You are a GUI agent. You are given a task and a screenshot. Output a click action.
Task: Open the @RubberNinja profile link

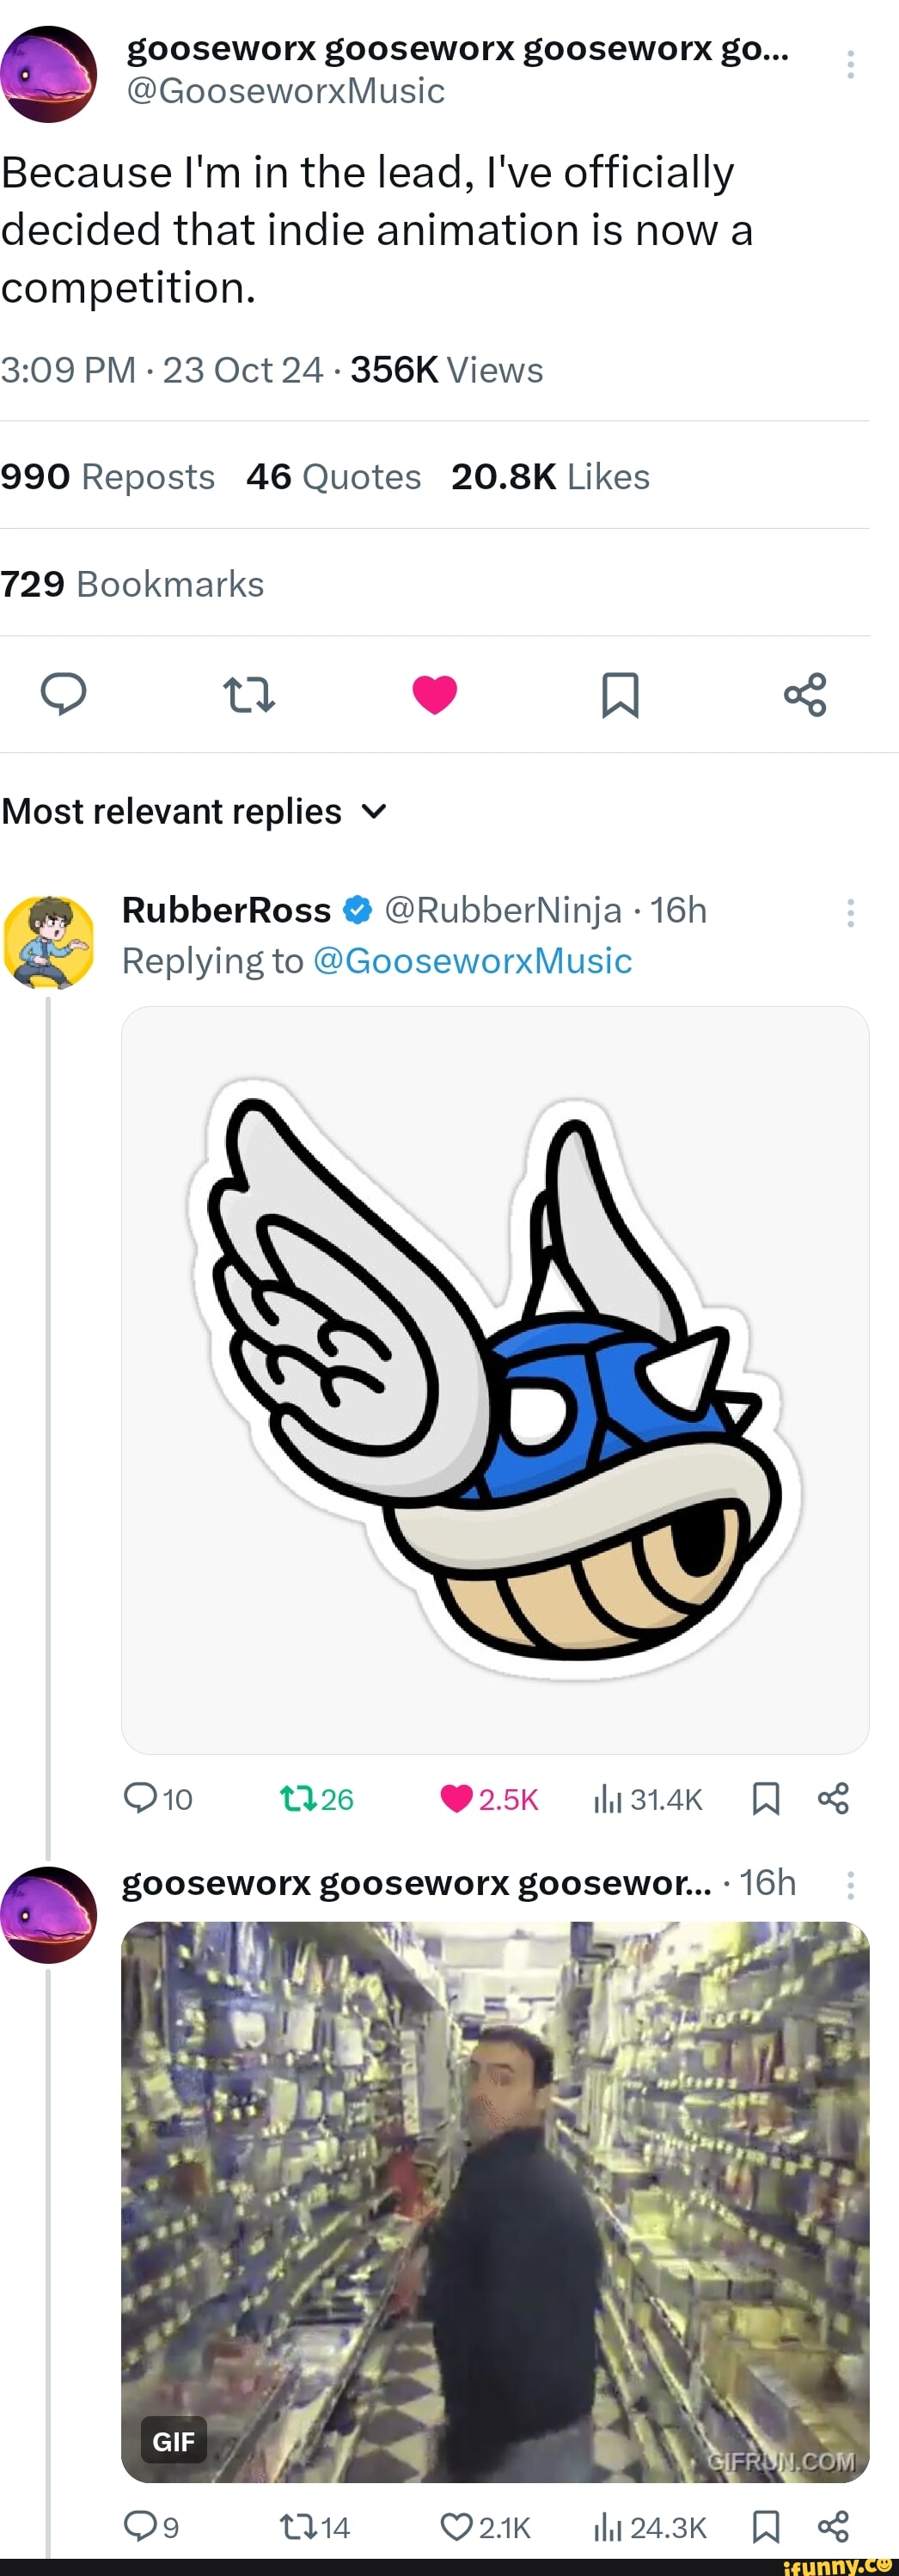click(505, 910)
